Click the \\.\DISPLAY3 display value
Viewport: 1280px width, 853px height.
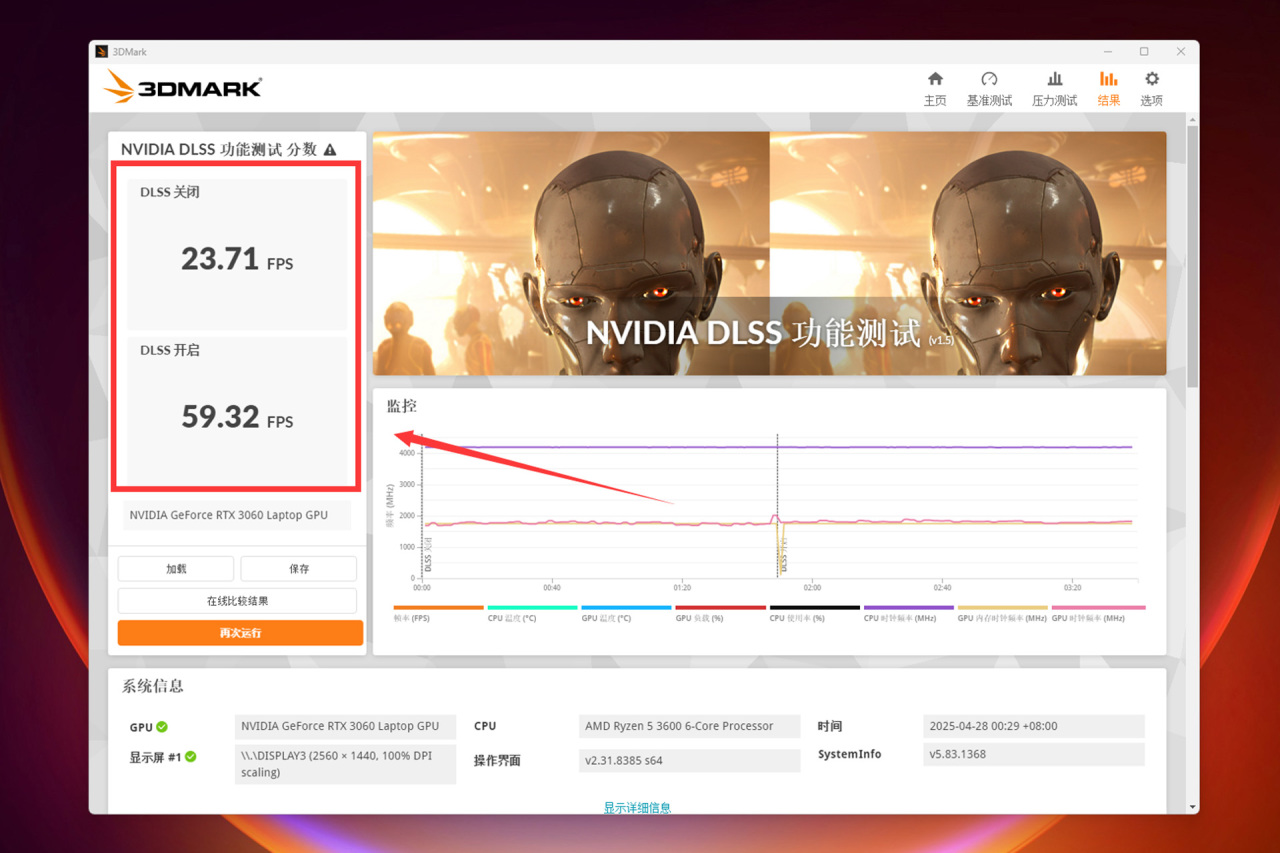point(345,764)
